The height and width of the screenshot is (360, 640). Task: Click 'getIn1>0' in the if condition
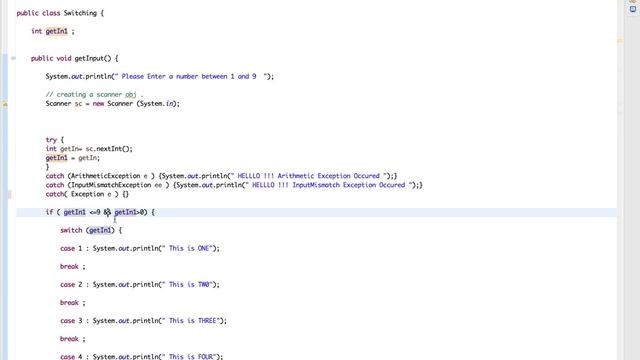(129, 212)
